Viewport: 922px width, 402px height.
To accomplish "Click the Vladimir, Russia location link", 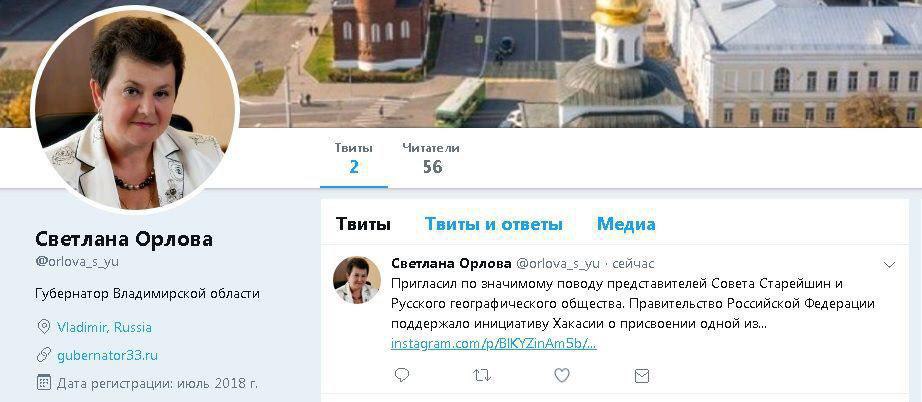I will coord(104,327).
